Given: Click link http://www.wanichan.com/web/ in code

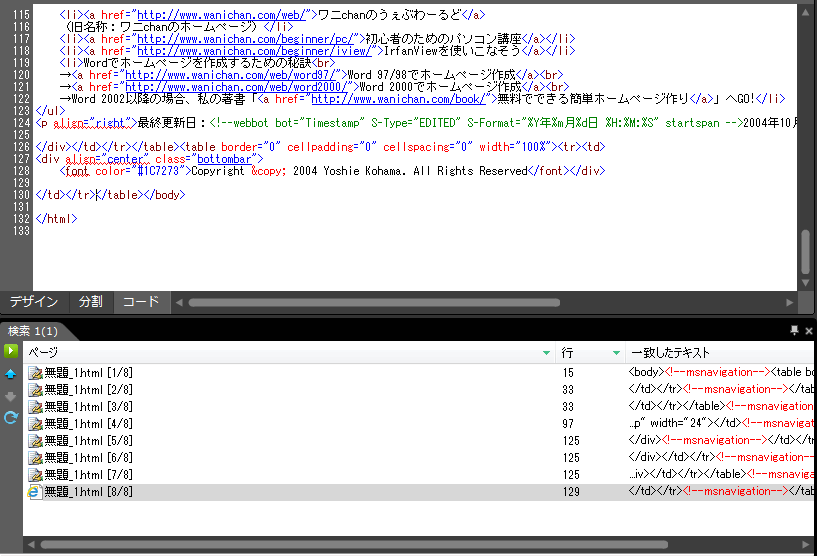Looking at the screenshot, I should click(221, 15).
